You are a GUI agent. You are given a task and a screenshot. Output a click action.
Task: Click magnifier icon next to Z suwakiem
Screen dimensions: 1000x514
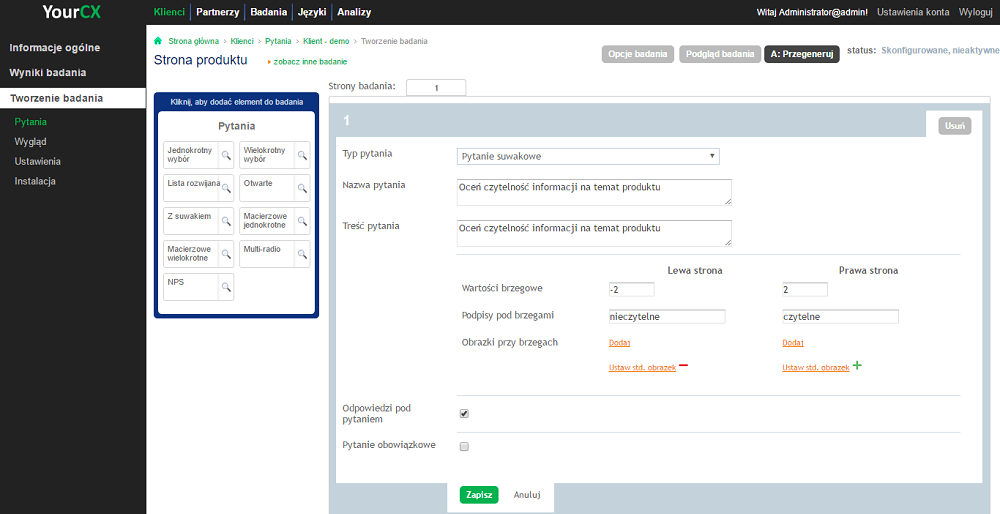[x=226, y=221]
